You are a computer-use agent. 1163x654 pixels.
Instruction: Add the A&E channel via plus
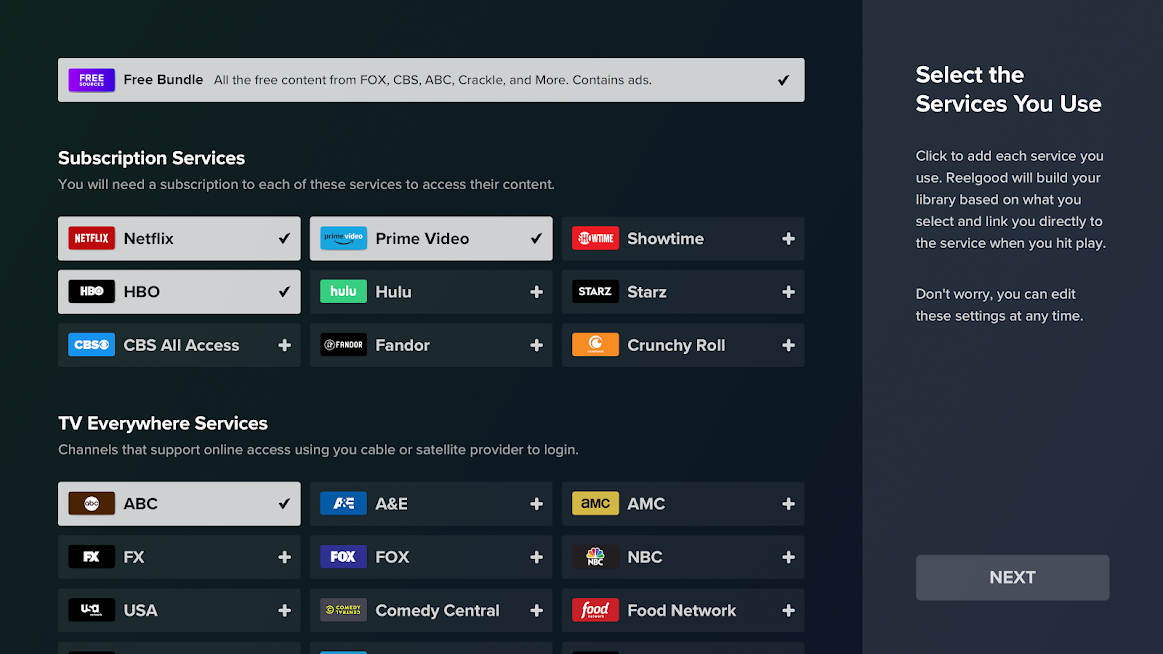click(x=536, y=503)
